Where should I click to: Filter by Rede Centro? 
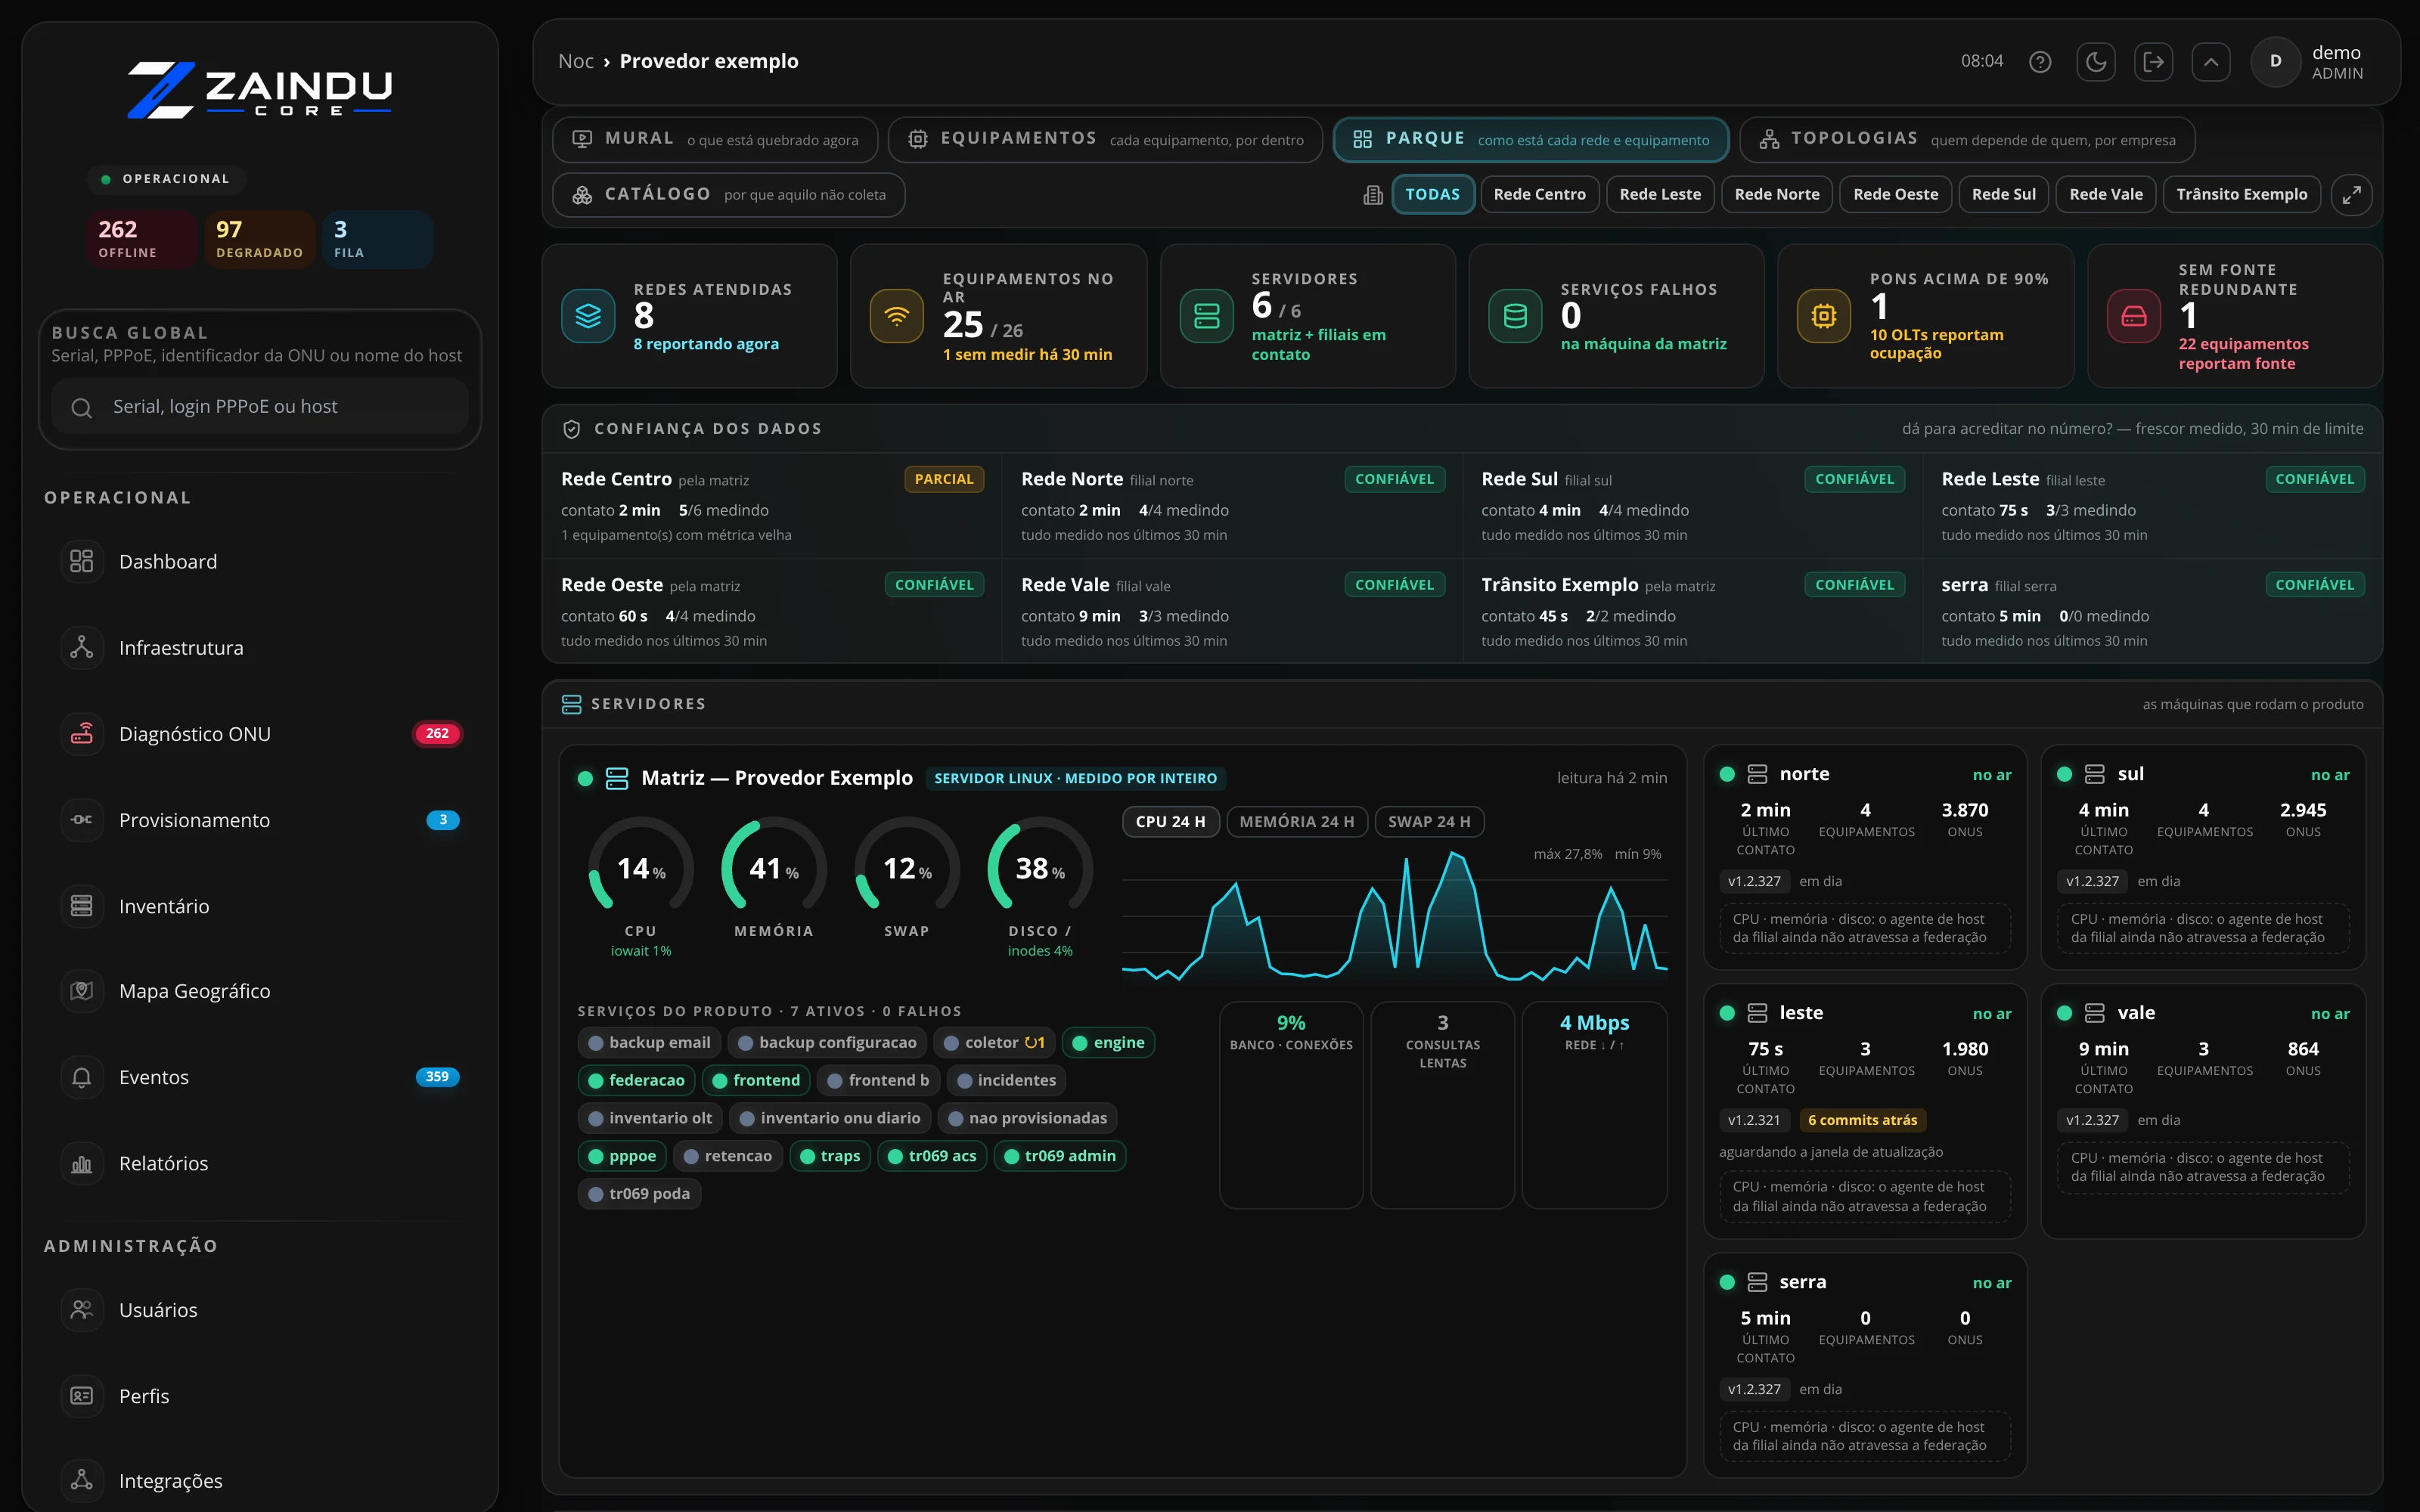(1539, 194)
